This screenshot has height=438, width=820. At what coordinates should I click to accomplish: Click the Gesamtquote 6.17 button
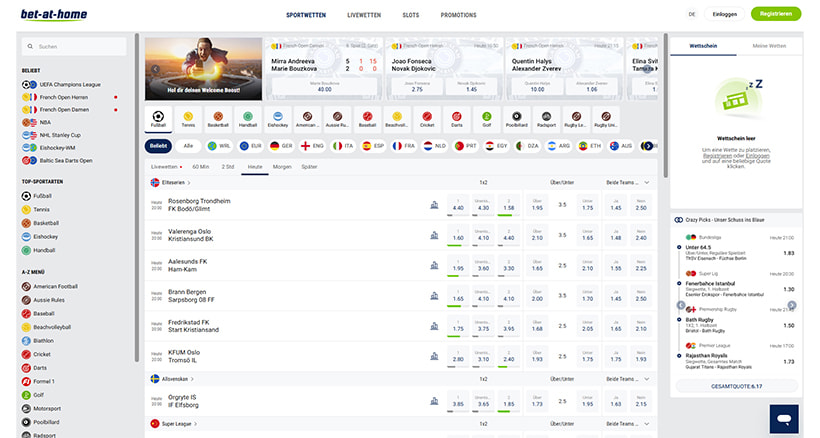(736, 386)
